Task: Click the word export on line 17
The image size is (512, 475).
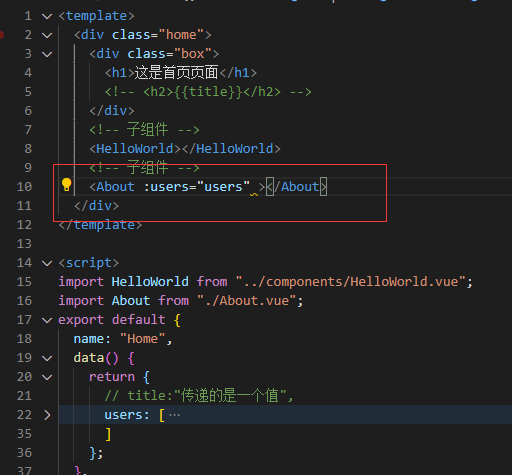Action: coord(81,320)
